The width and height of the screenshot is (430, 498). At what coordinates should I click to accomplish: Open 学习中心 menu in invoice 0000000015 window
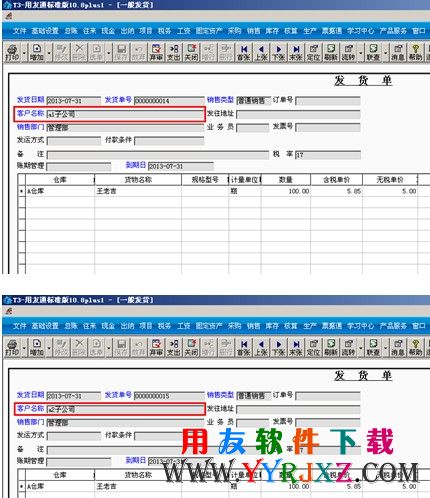click(361, 326)
